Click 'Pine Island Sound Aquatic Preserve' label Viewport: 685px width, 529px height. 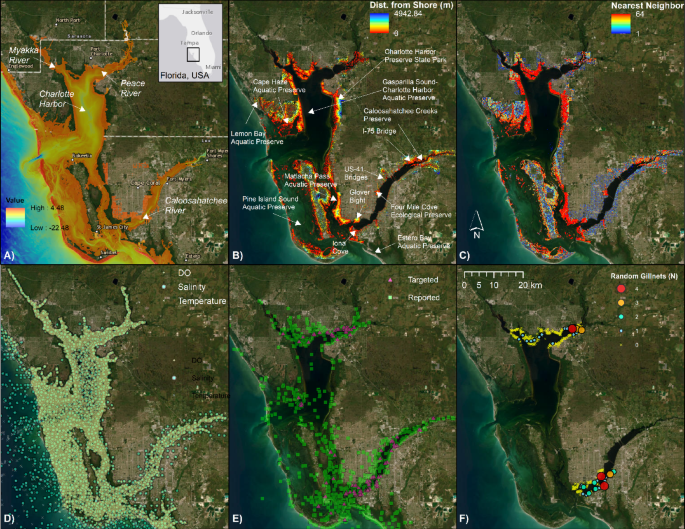click(x=270, y=203)
